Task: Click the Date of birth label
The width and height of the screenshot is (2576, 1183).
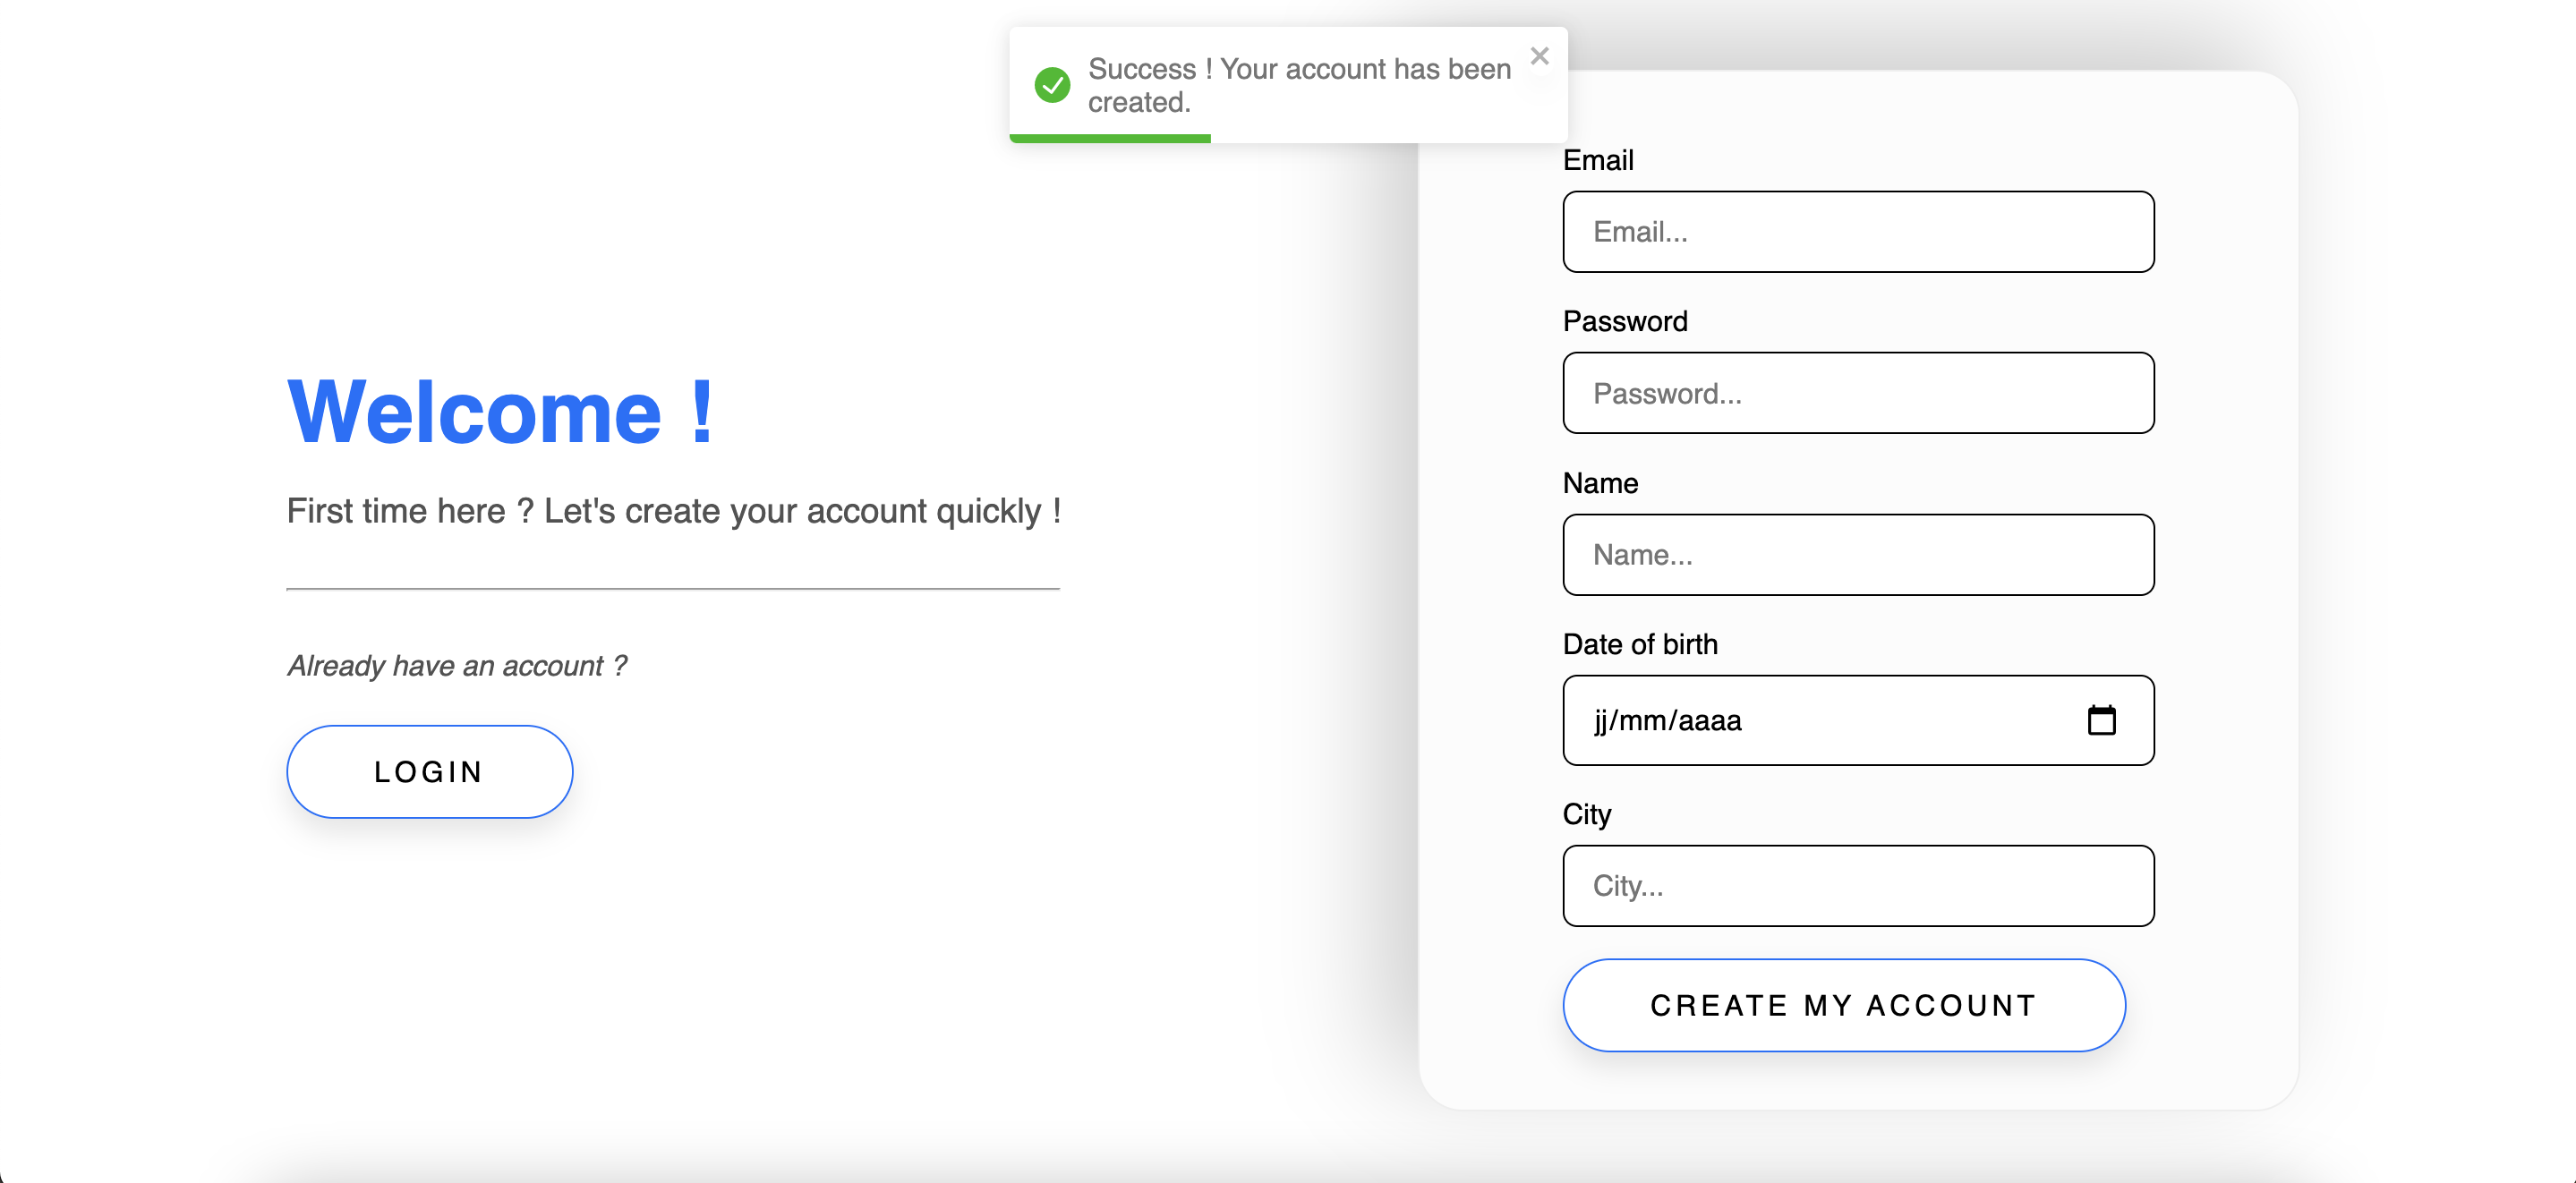Action: click(x=1640, y=644)
